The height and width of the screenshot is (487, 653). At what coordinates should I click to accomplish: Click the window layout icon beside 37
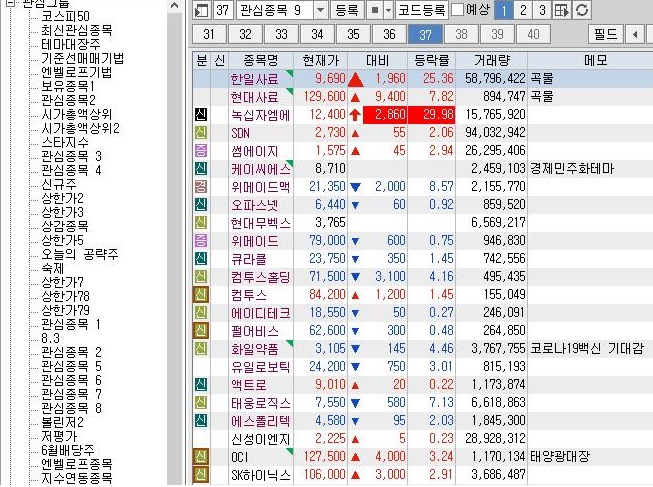pyautogui.click(x=202, y=10)
